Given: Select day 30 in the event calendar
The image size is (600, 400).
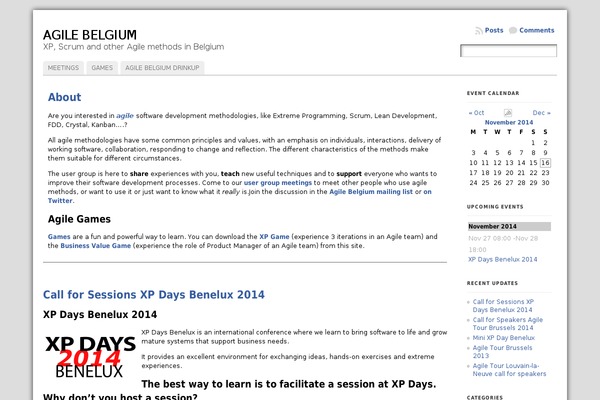Looking at the screenshot, I should tap(545, 183).
